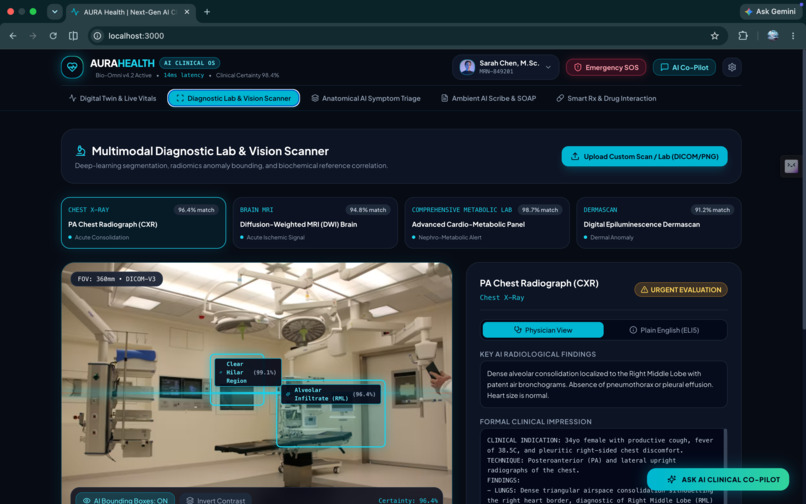Select the PA Chest Radiograph (CXR) card
806x504 pixels.
click(x=143, y=223)
